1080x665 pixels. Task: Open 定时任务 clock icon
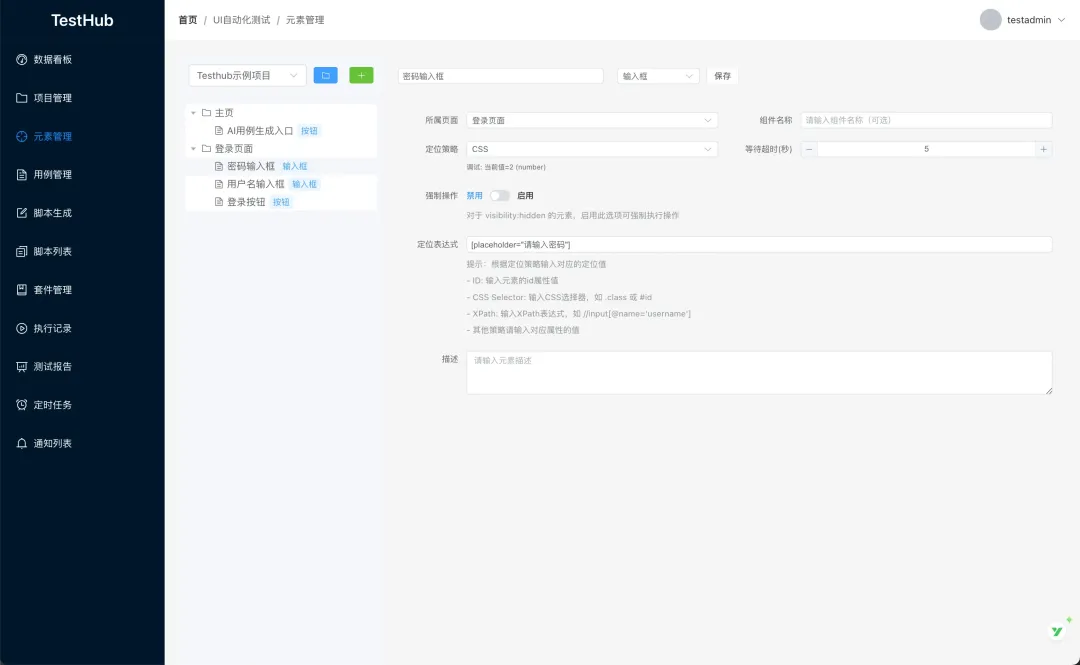click(24, 404)
